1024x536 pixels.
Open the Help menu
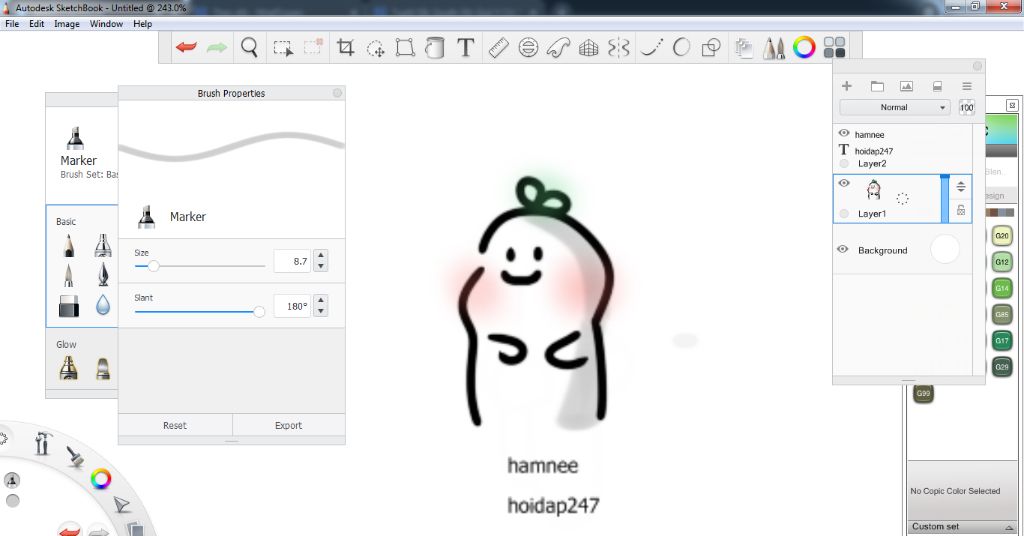point(142,24)
